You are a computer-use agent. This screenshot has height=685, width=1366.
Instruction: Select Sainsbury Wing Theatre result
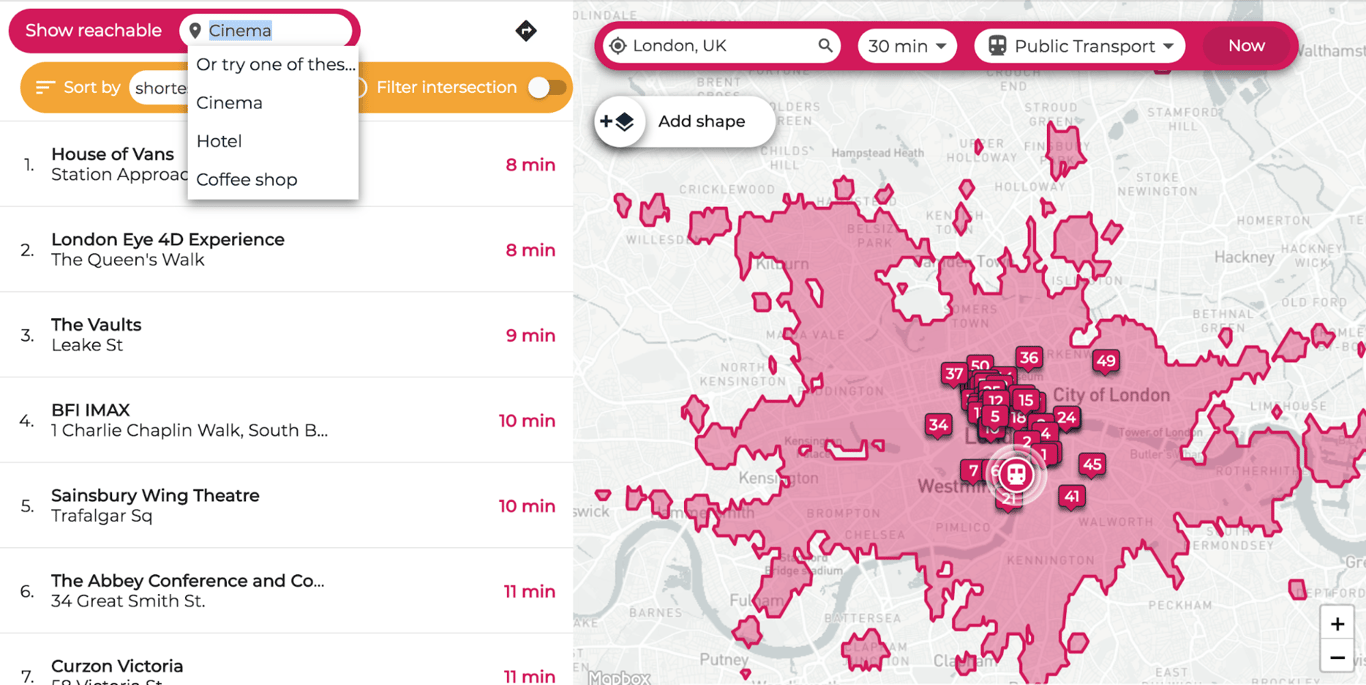(x=287, y=506)
